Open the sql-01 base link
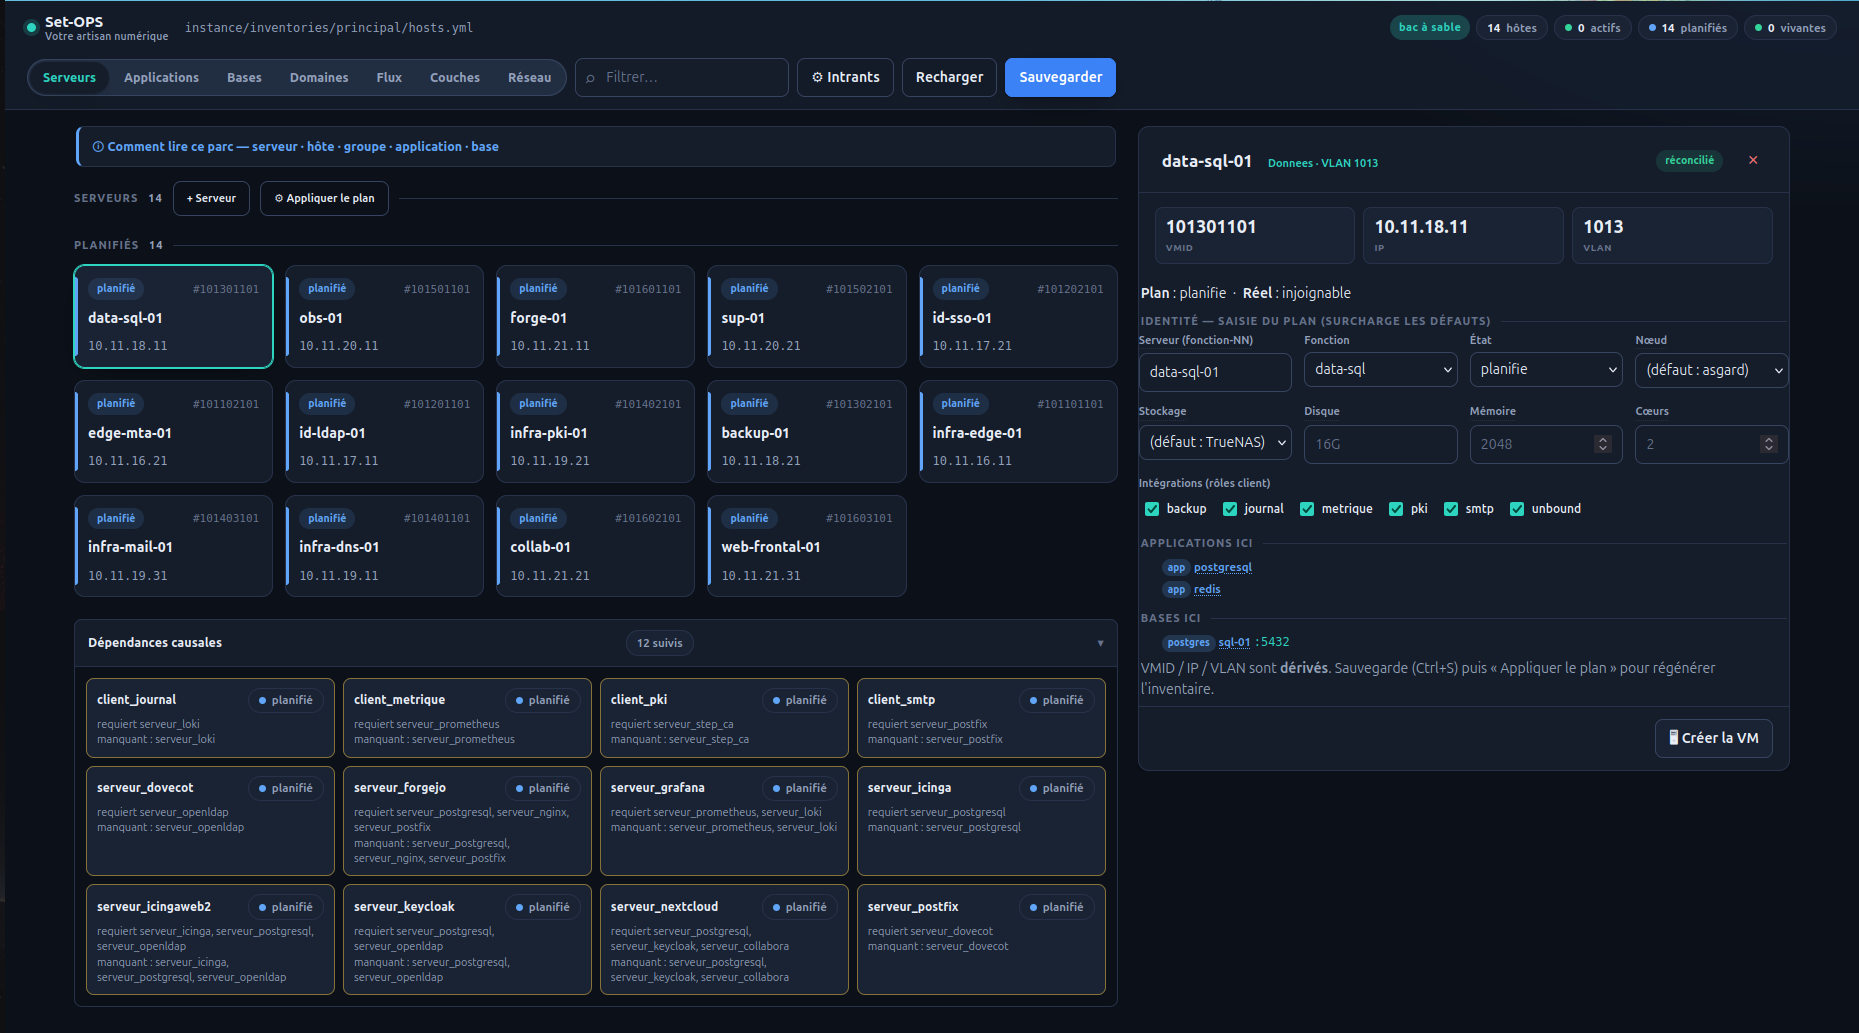The width and height of the screenshot is (1859, 1033). pyautogui.click(x=1234, y=642)
